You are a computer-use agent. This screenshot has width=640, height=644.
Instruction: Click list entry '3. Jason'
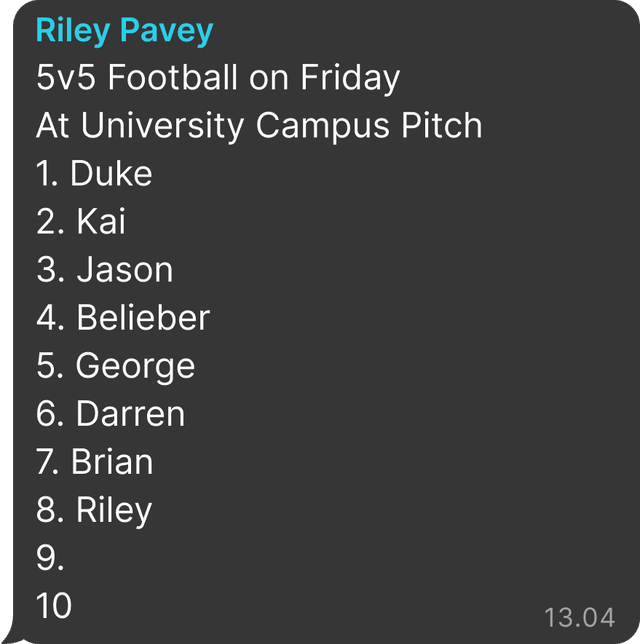(104, 270)
